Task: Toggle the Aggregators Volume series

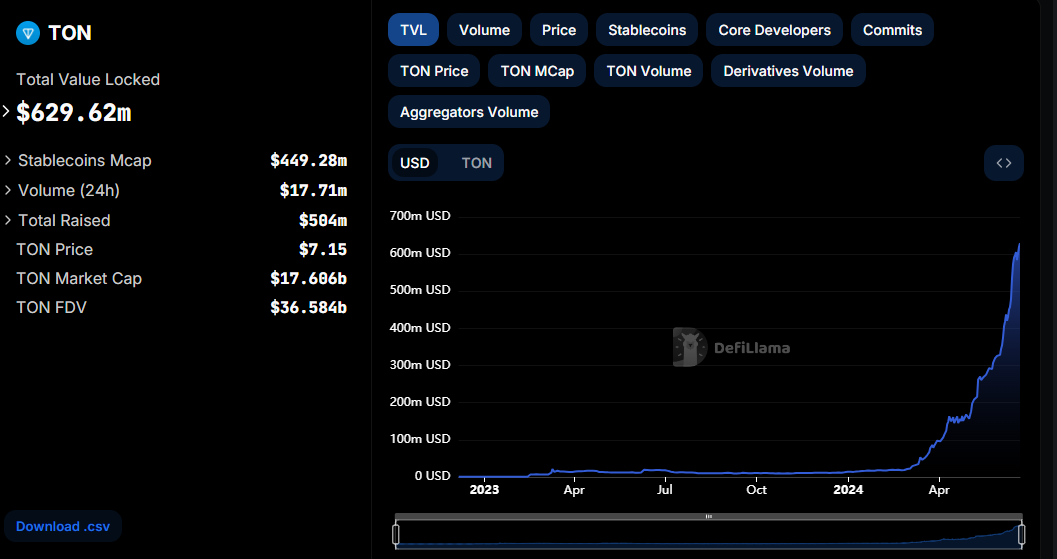Action: (x=469, y=112)
